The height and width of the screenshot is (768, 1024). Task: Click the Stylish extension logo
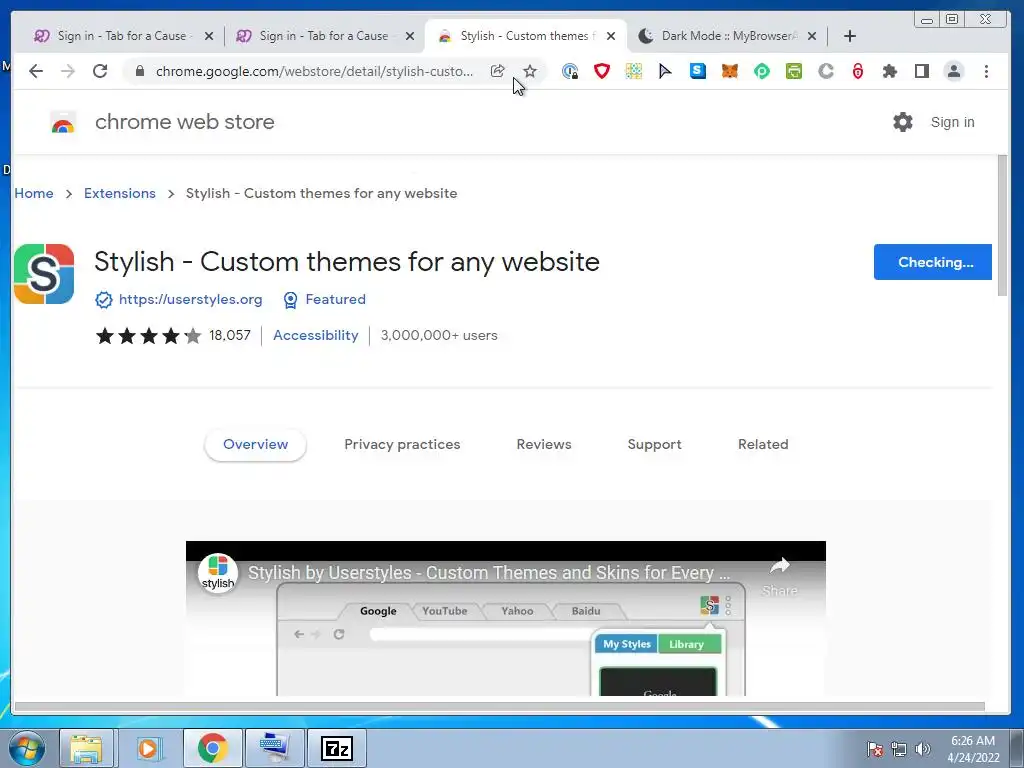[x=44, y=274]
